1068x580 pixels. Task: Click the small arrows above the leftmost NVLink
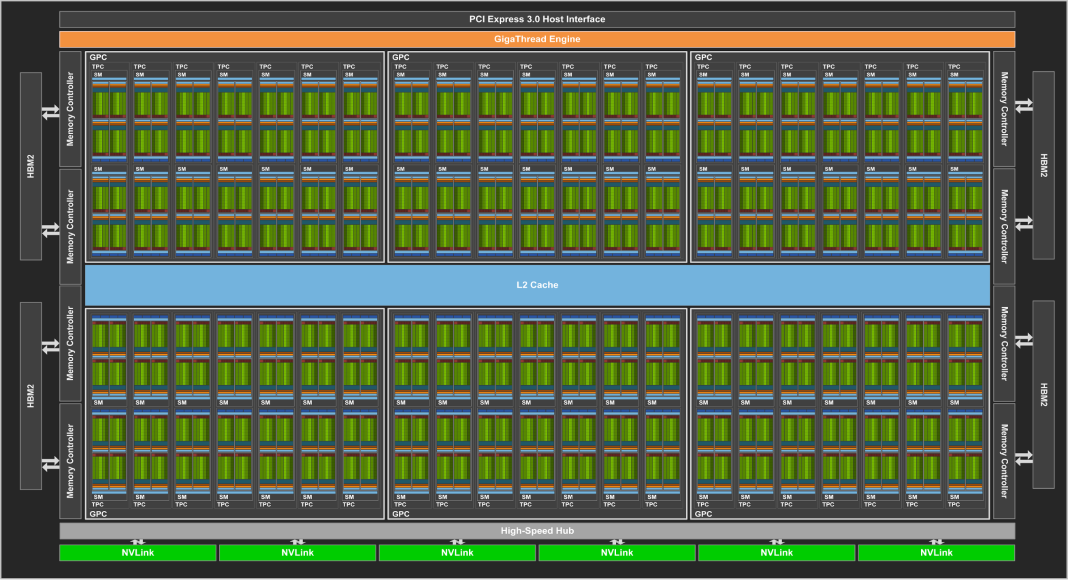[x=138, y=542]
